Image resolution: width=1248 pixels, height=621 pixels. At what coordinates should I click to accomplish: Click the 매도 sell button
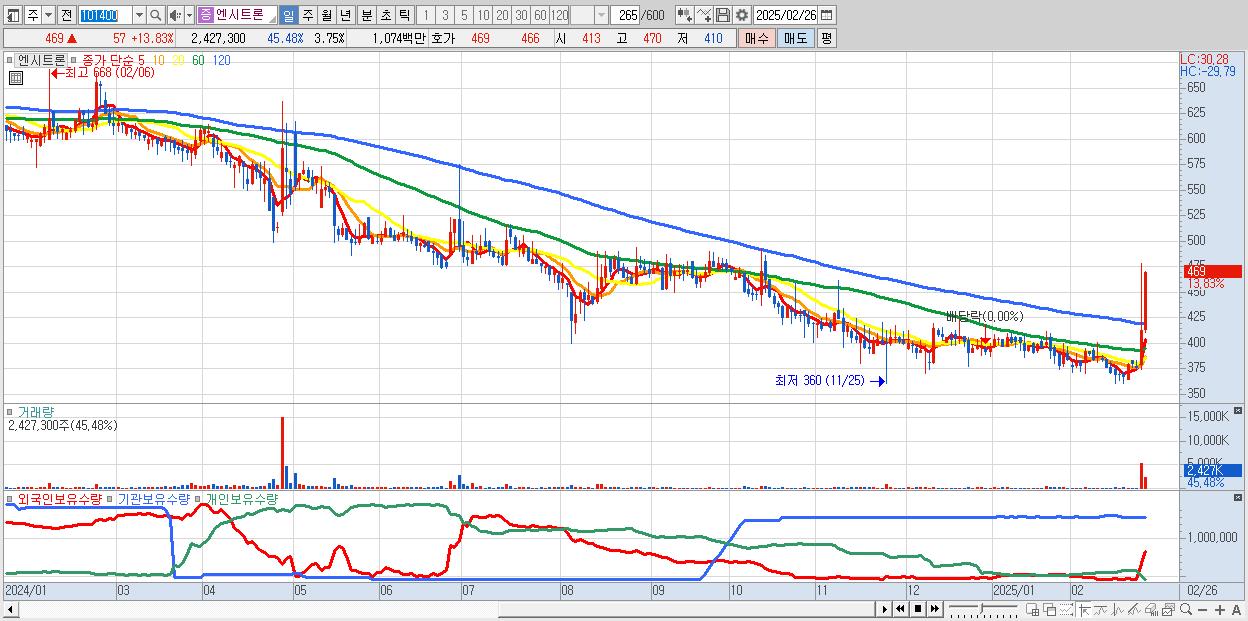point(796,38)
